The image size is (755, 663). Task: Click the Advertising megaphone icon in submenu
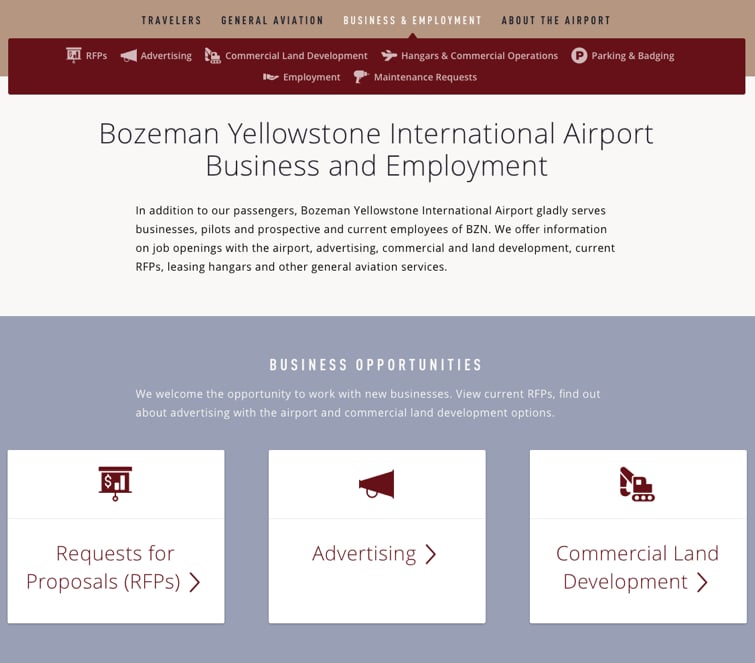[129, 56]
